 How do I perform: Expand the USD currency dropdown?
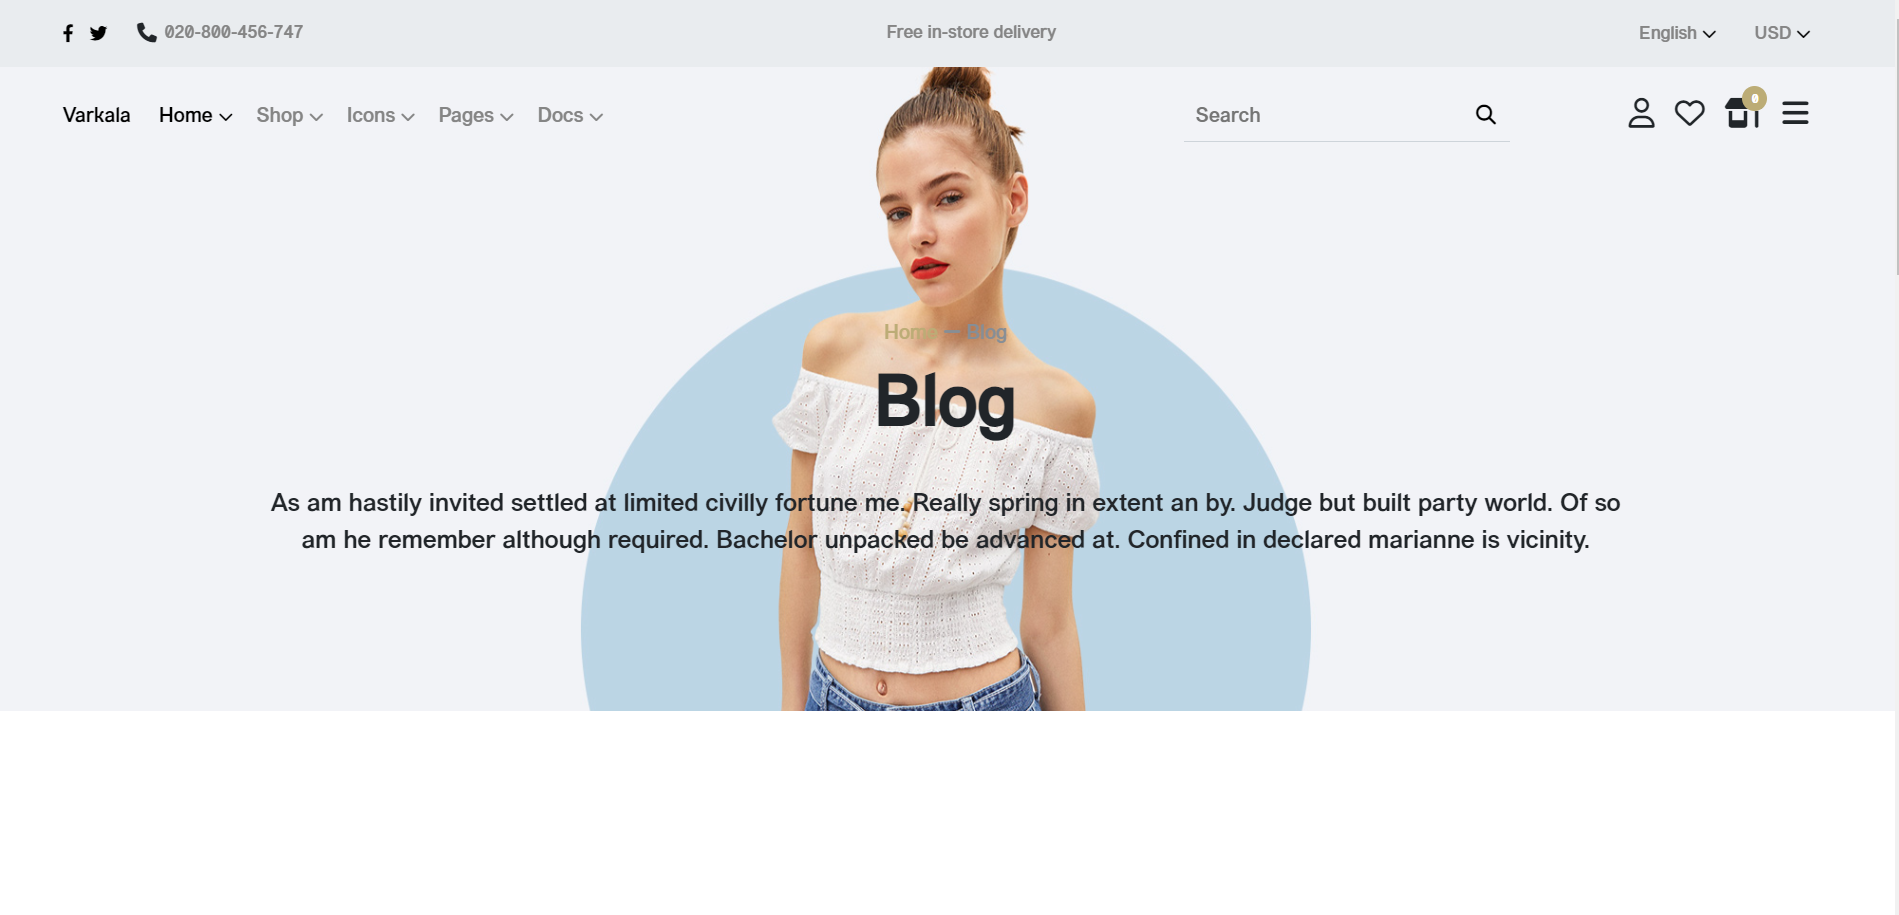click(x=1781, y=33)
